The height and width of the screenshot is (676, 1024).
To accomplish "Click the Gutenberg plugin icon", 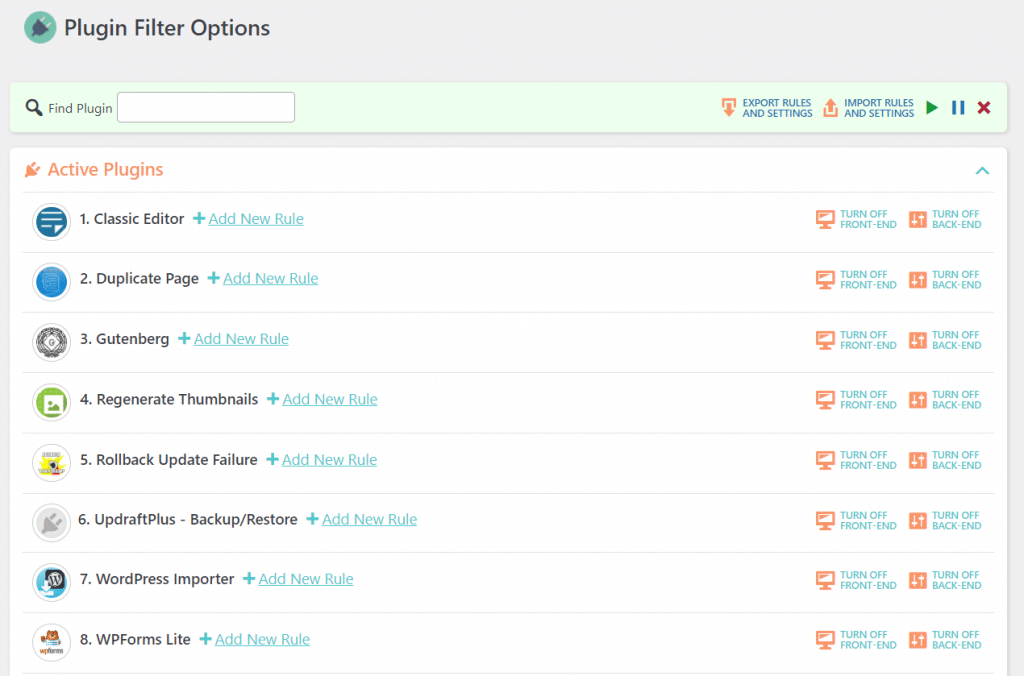I will click(x=52, y=342).
